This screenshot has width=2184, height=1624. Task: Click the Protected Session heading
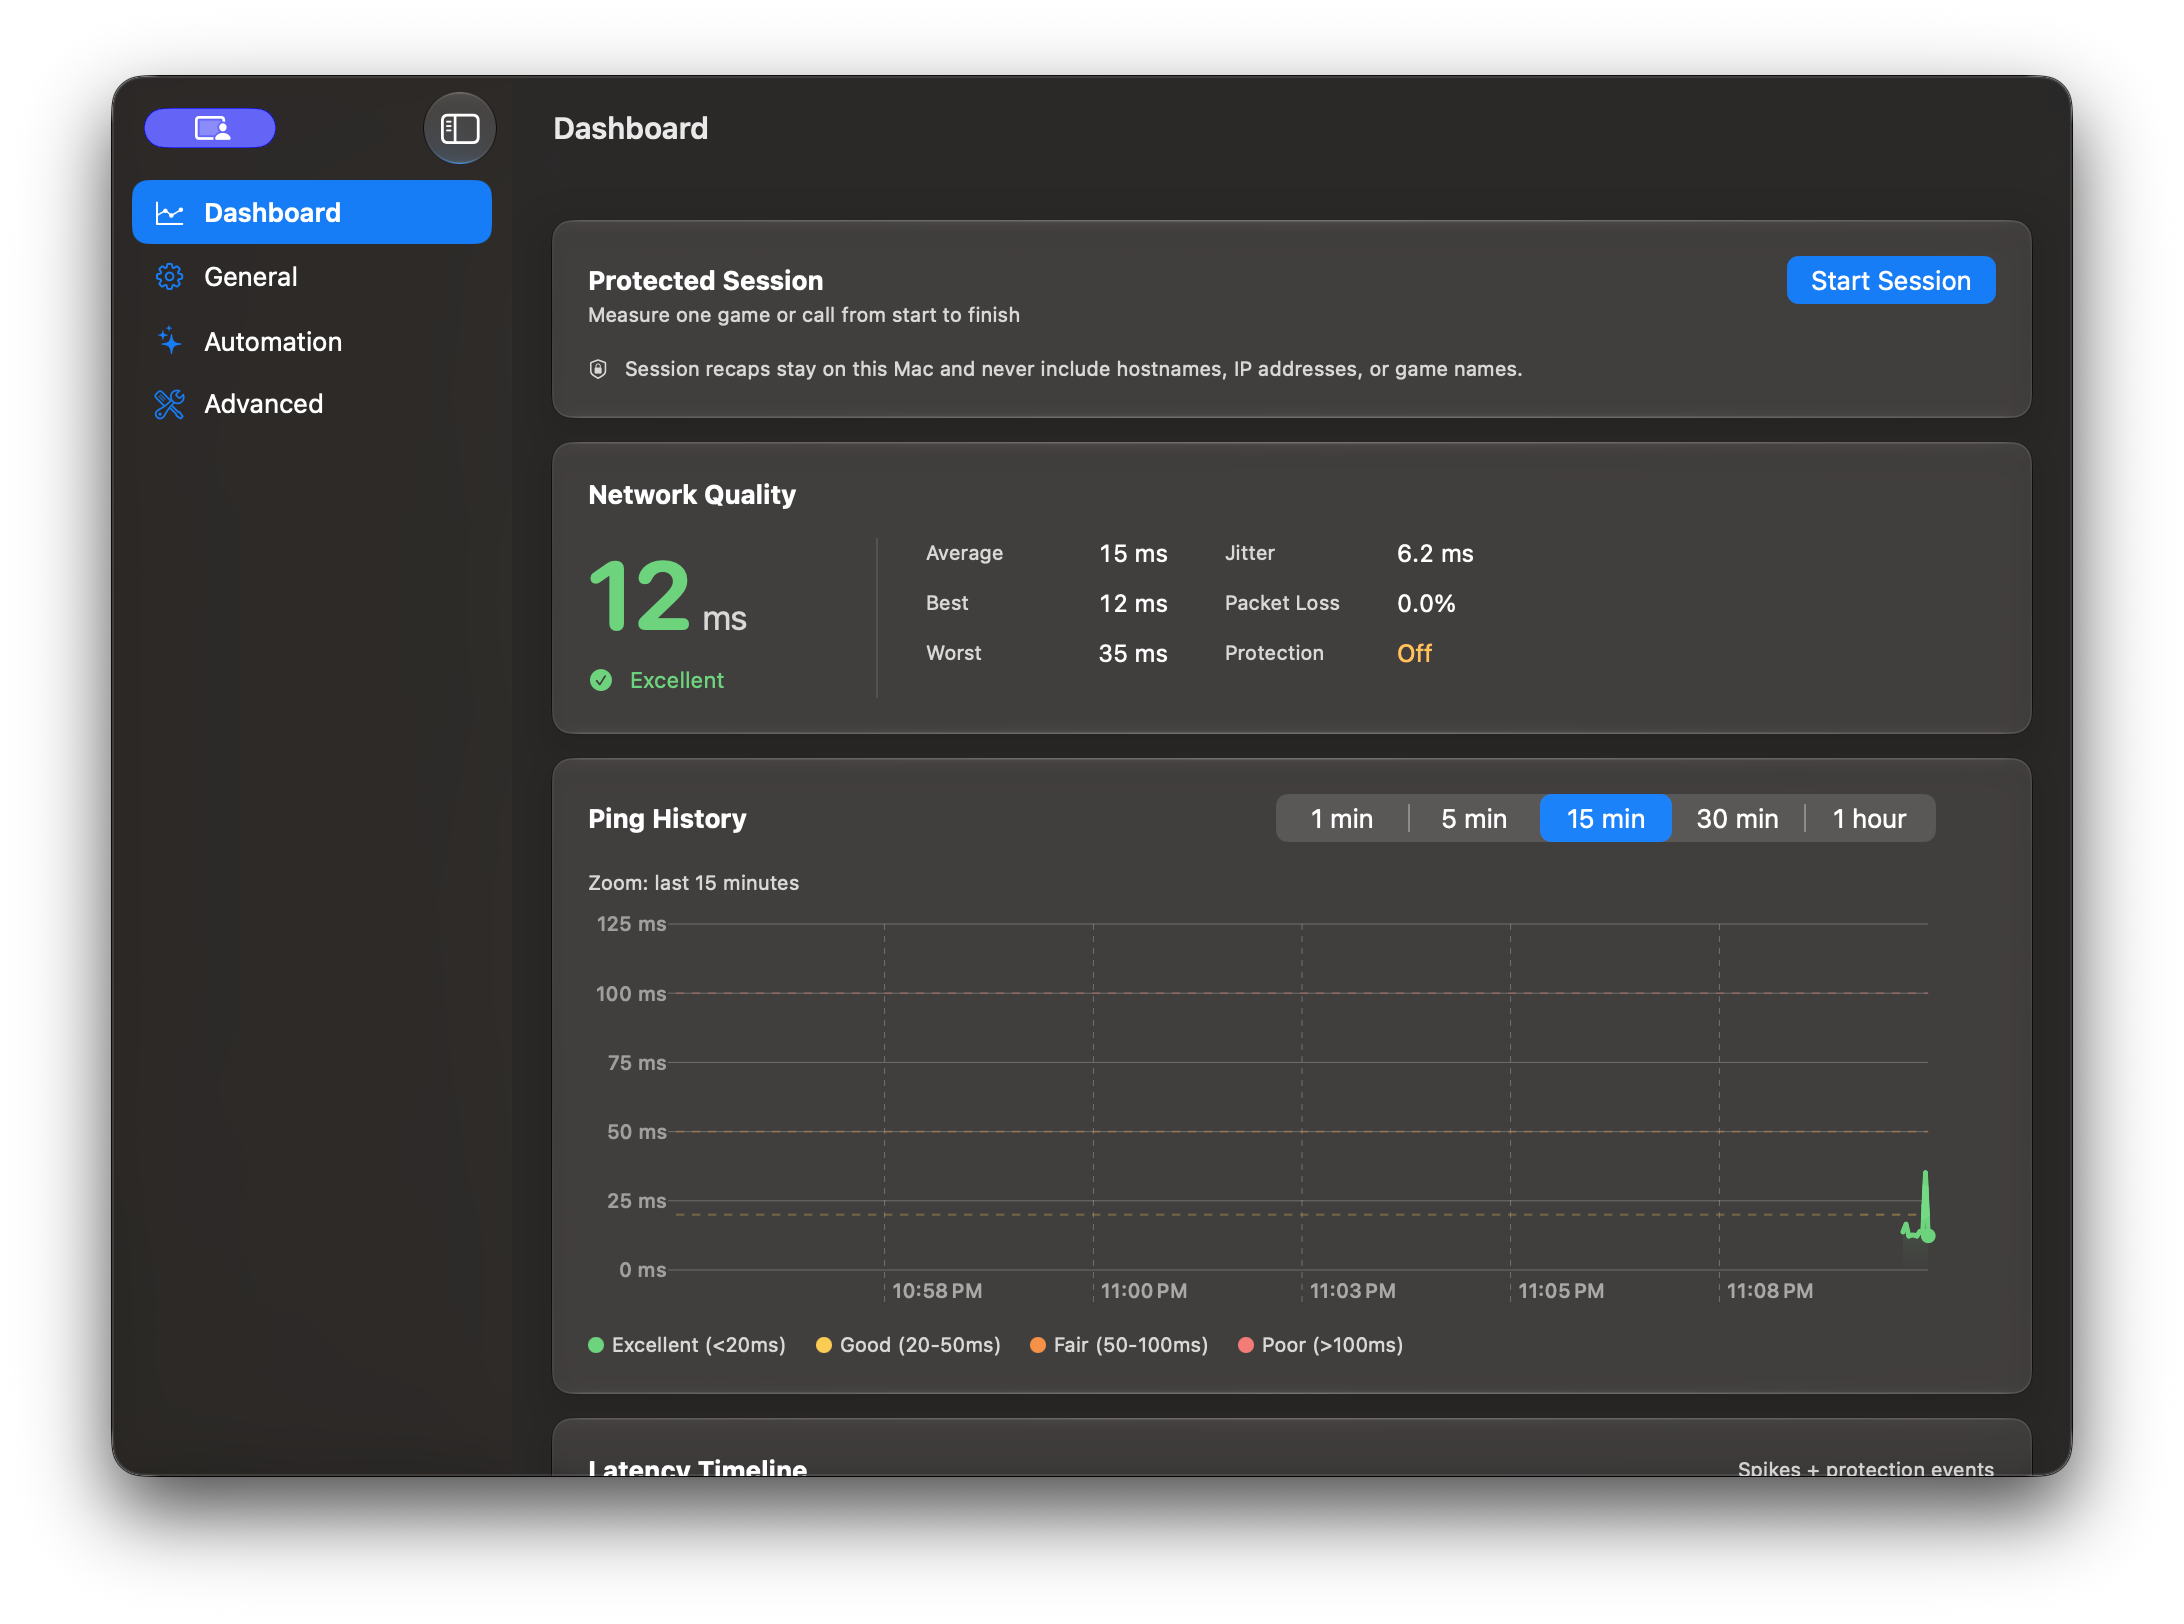click(x=705, y=280)
